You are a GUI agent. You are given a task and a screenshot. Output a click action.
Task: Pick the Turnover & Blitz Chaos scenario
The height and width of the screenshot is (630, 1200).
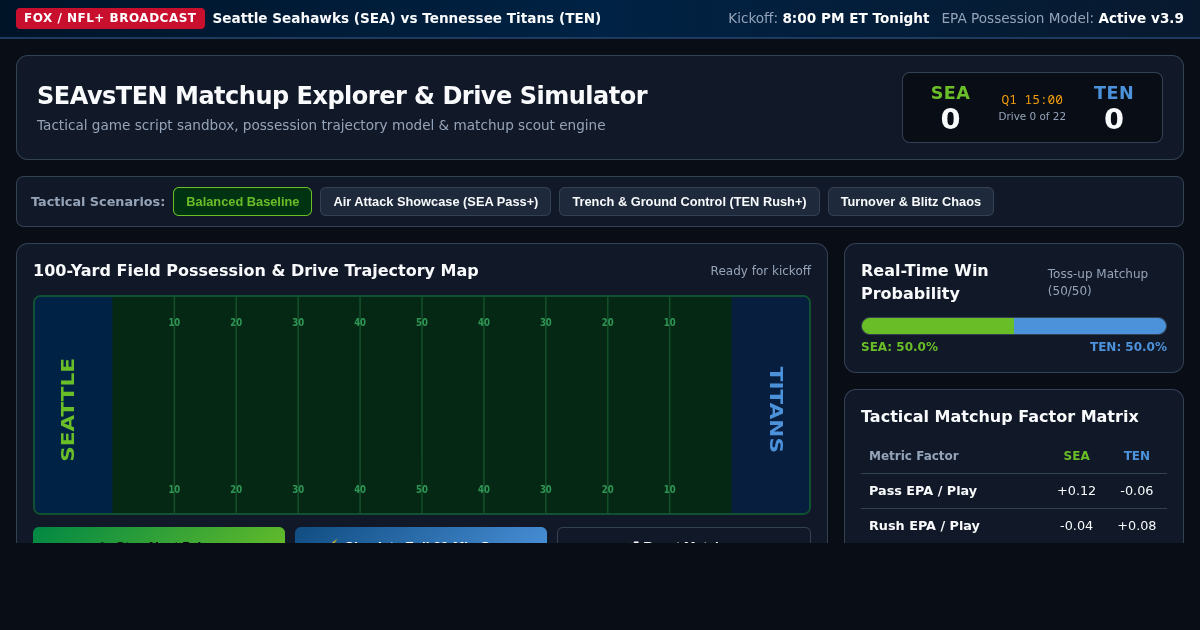(x=910, y=201)
